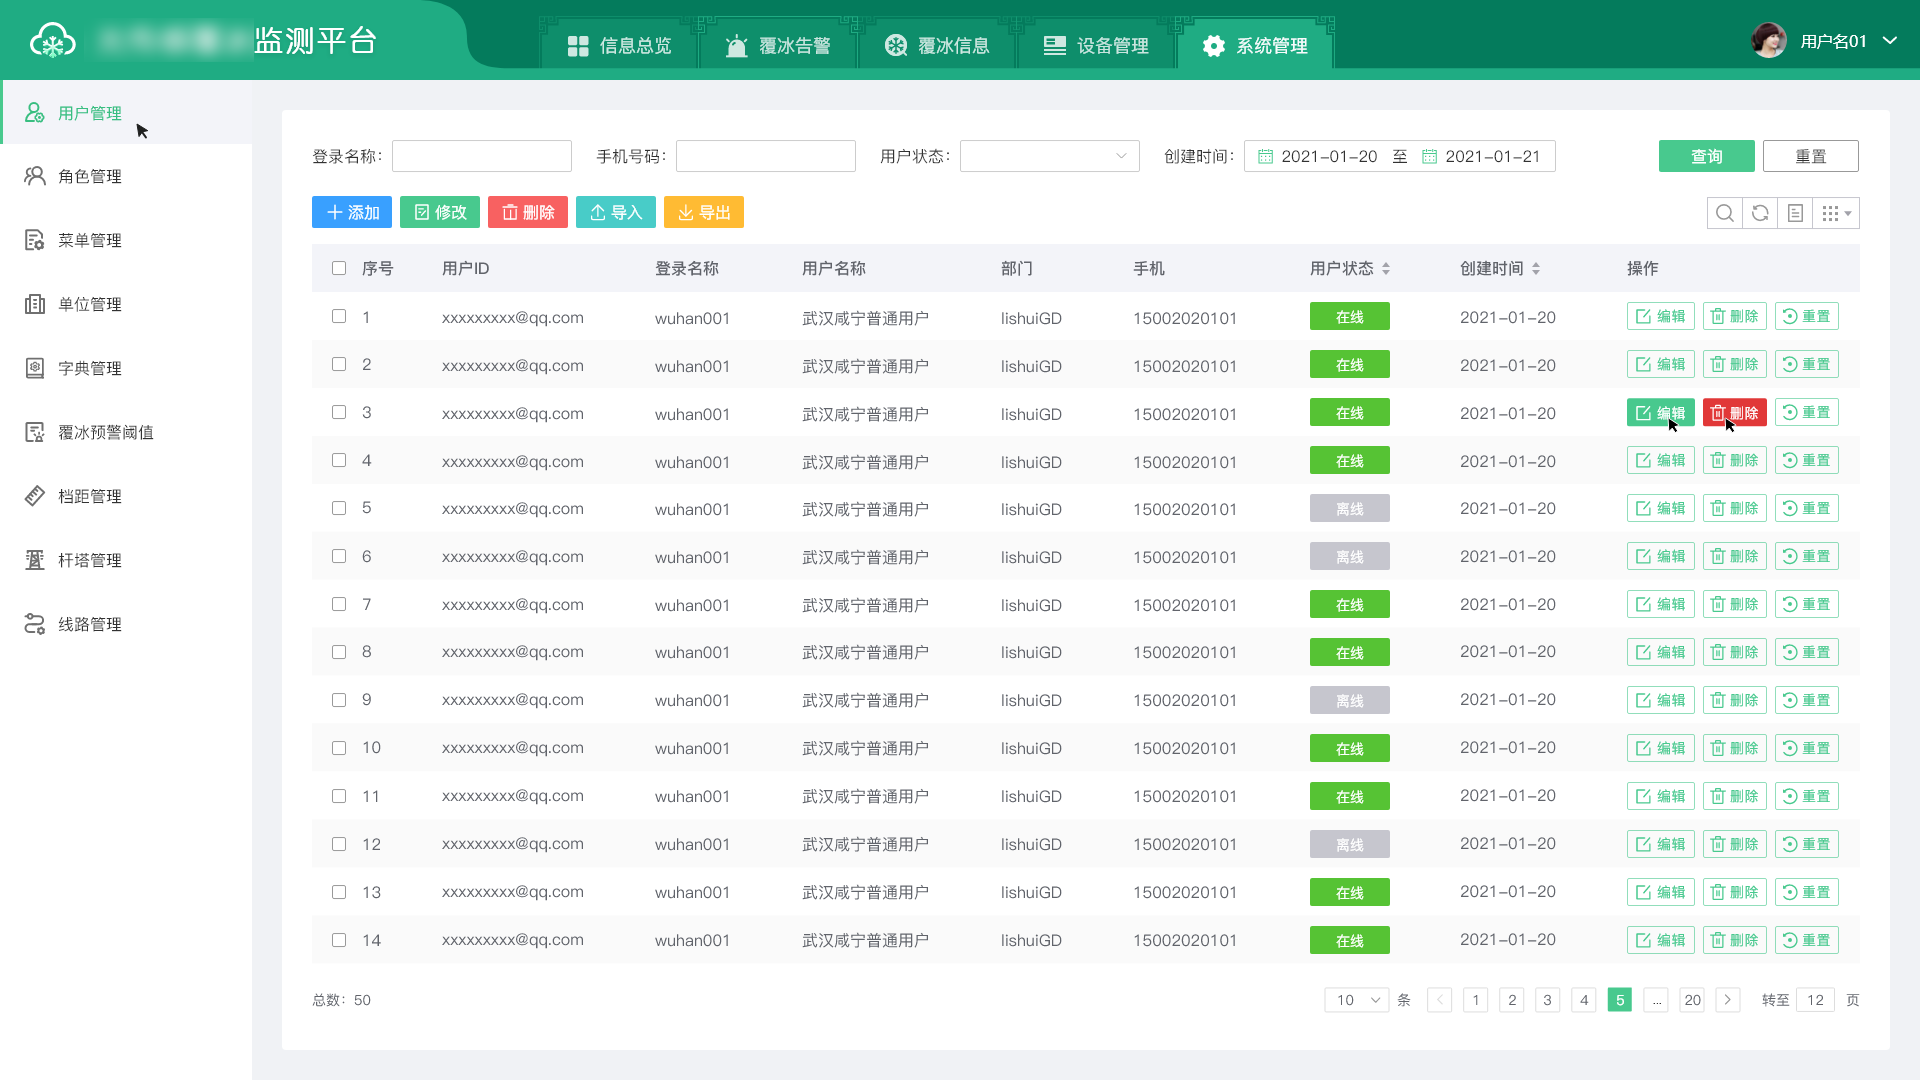Expand the 用户名01 account menu
Screen dimensions: 1920x1080
click(1890, 41)
